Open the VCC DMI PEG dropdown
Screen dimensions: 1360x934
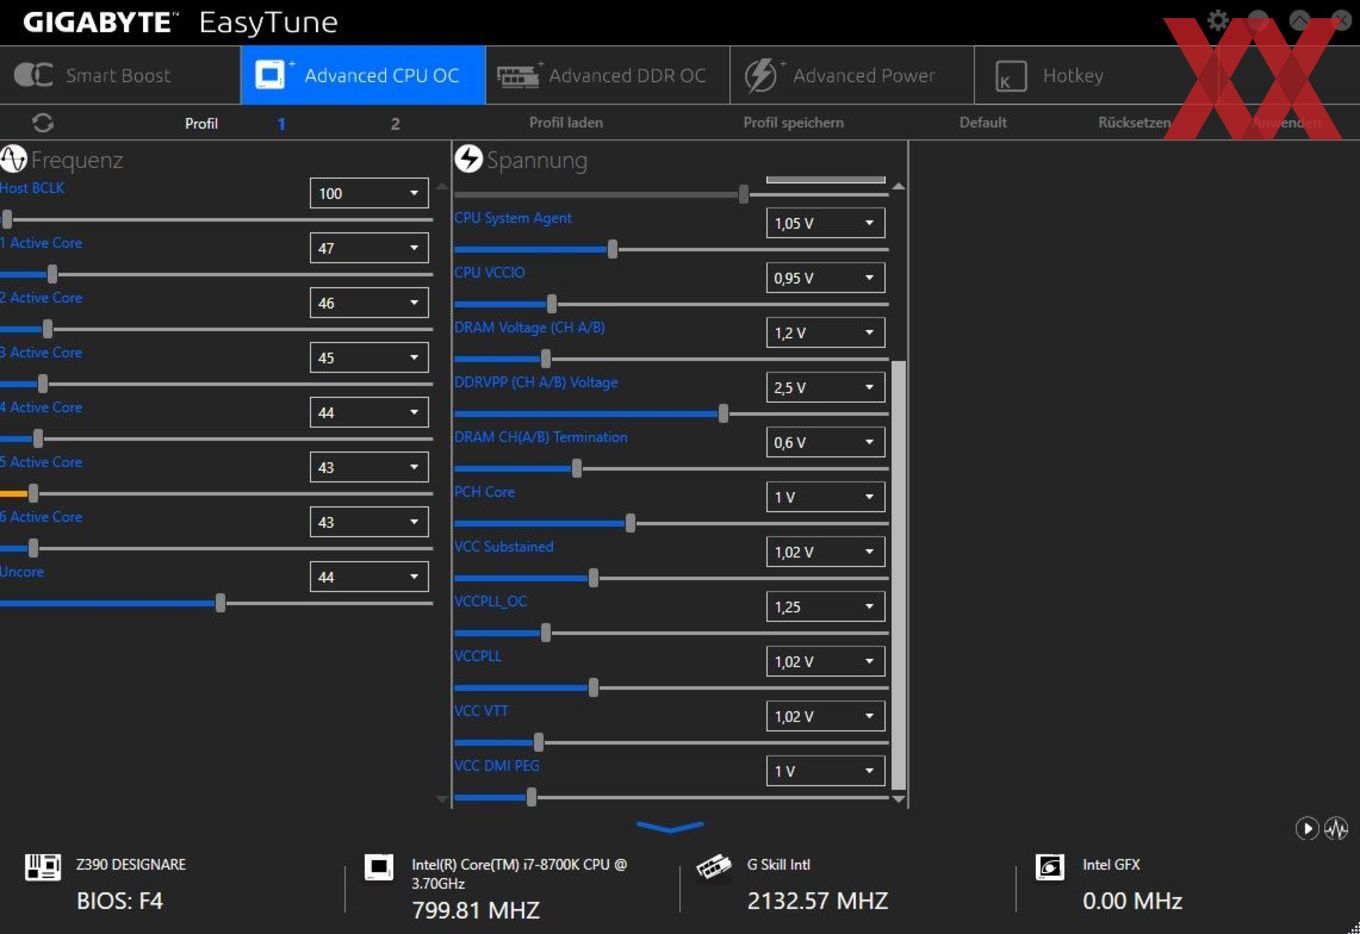pyautogui.click(x=825, y=771)
